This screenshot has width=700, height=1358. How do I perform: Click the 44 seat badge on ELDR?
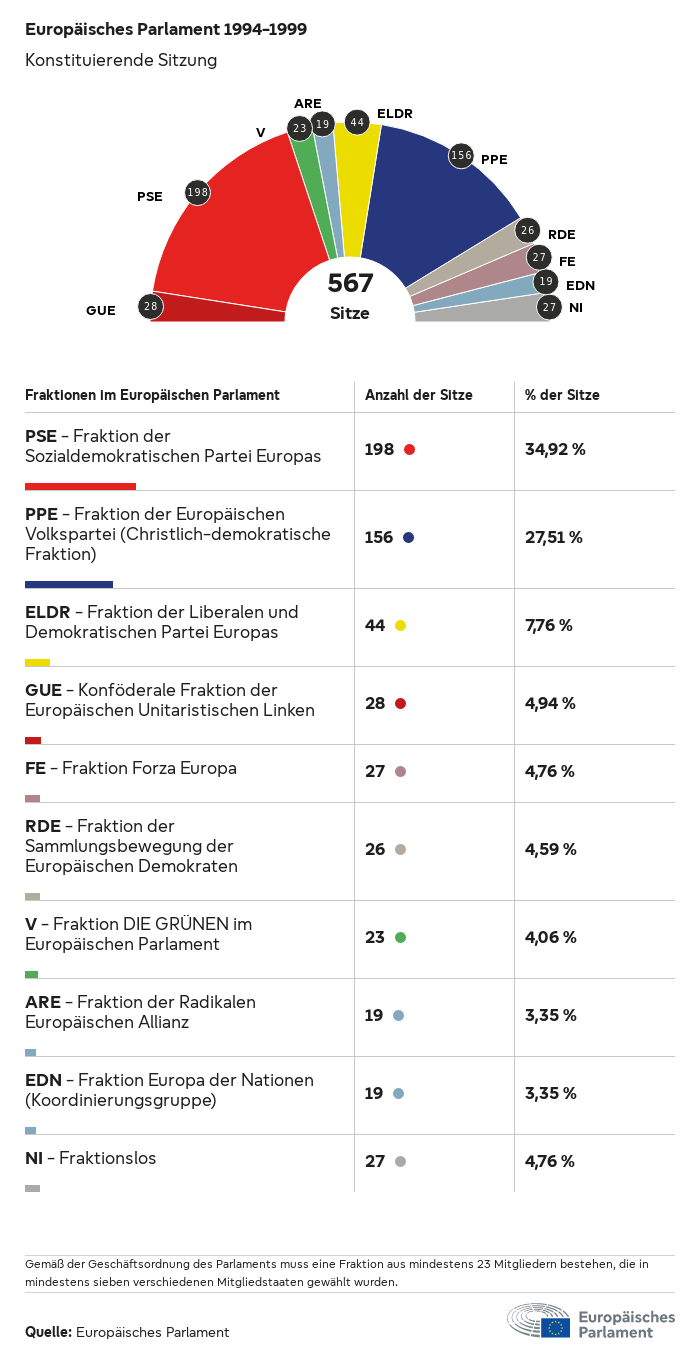click(x=356, y=122)
